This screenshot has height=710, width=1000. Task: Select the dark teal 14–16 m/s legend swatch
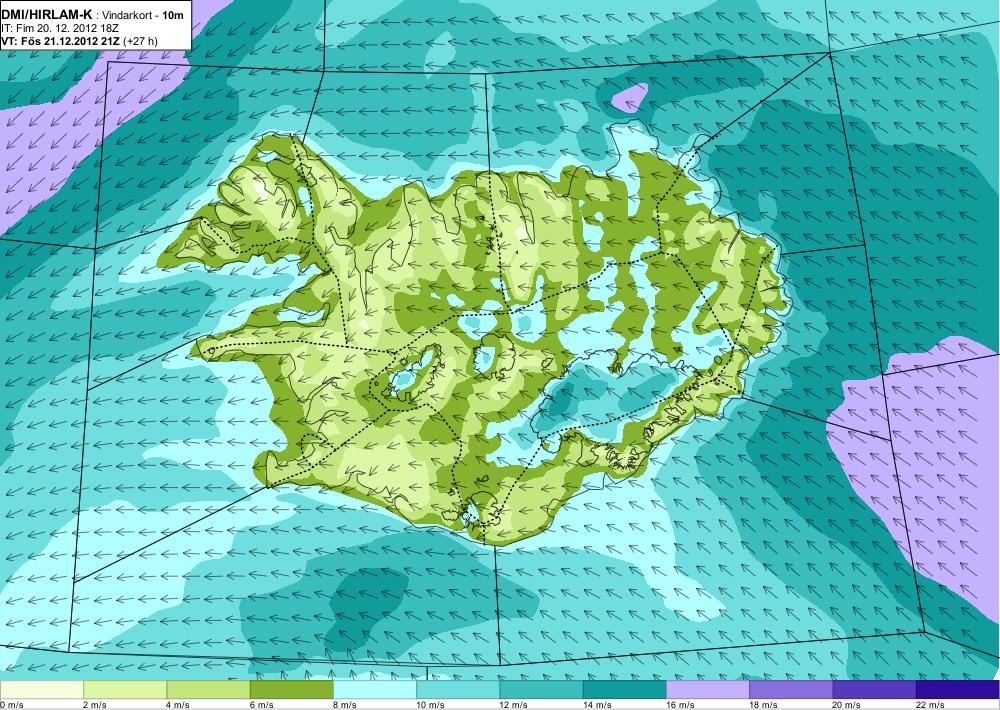624,690
